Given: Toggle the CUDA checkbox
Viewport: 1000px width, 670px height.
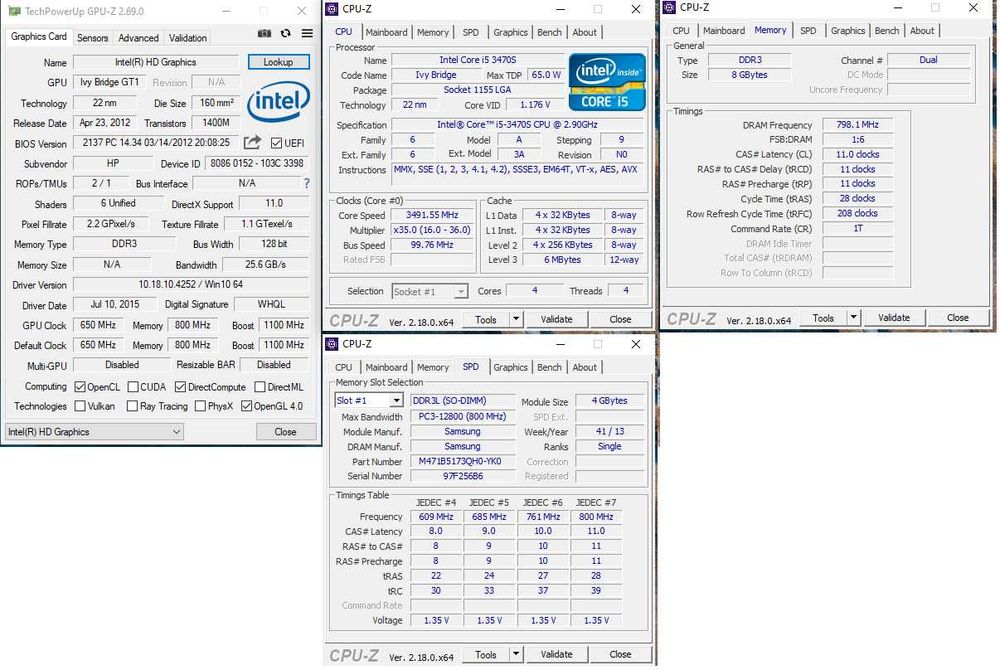Looking at the screenshot, I should pyautogui.click(x=133, y=387).
